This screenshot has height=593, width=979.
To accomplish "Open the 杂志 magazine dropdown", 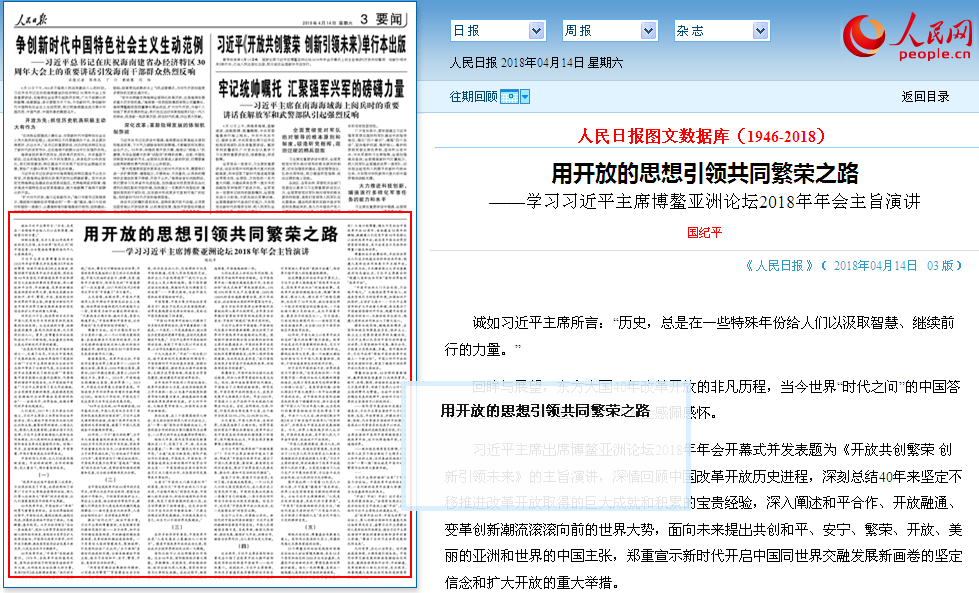I will (721, 31).
